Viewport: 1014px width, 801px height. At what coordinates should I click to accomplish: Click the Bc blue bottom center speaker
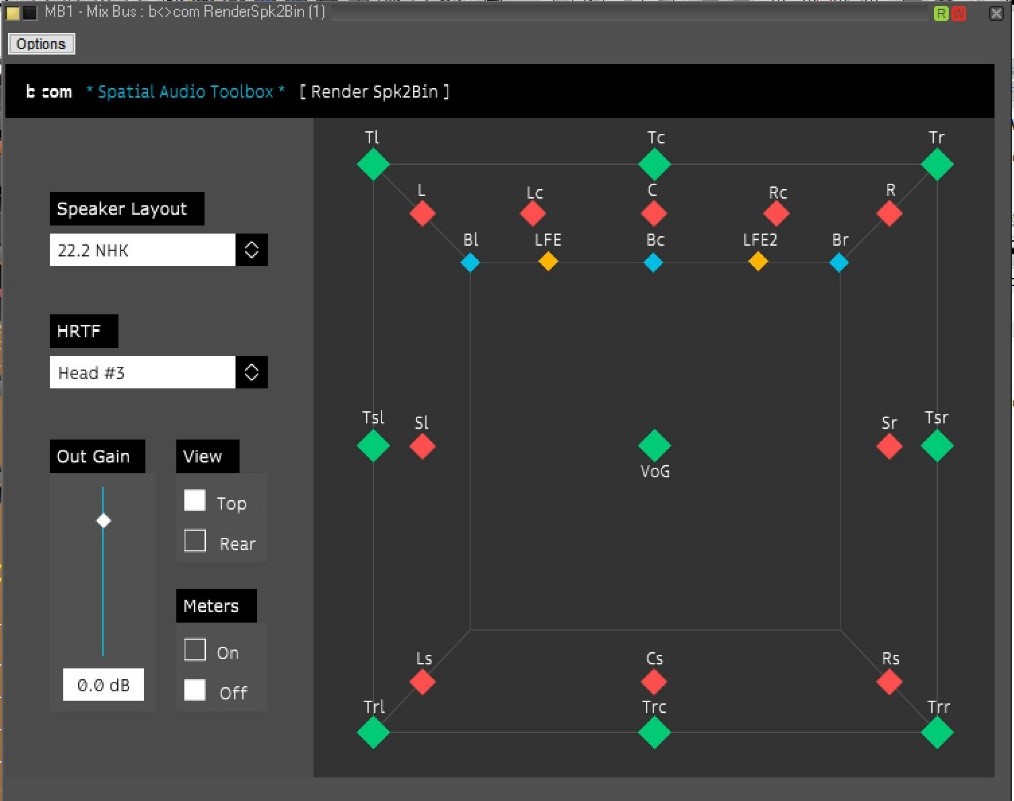click(653, 262)
